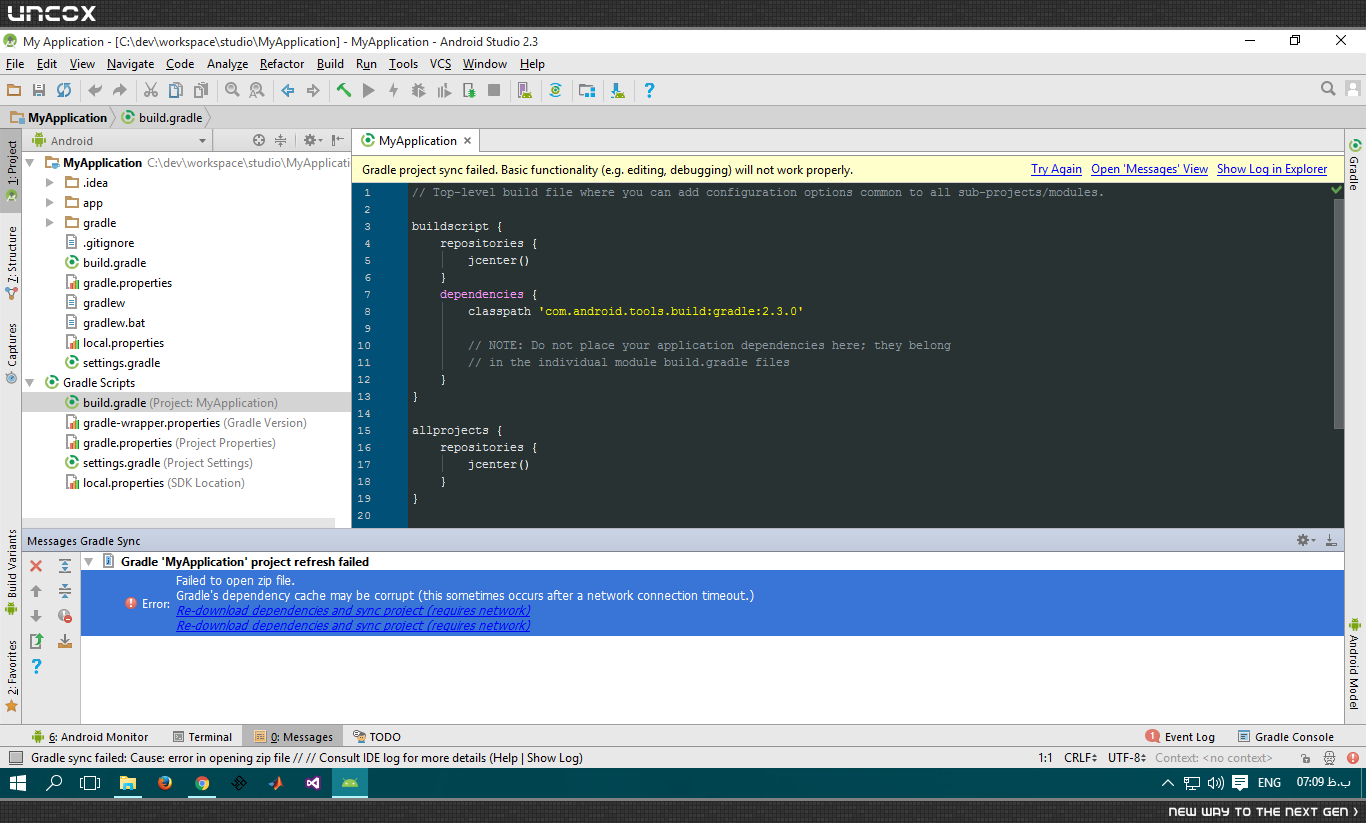
Task: Click the Search Everywhere magnifier at top right
Action: click(x=1328, y=89)
